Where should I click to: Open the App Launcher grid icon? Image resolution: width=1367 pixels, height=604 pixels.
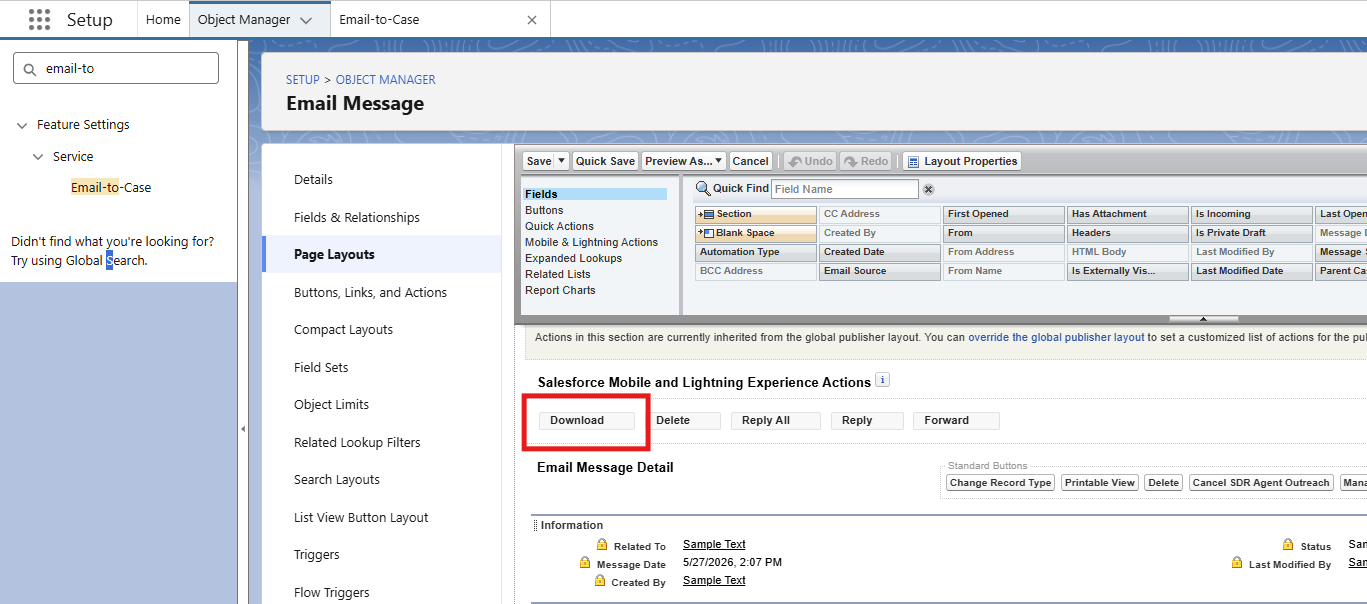tap(39, 19)
